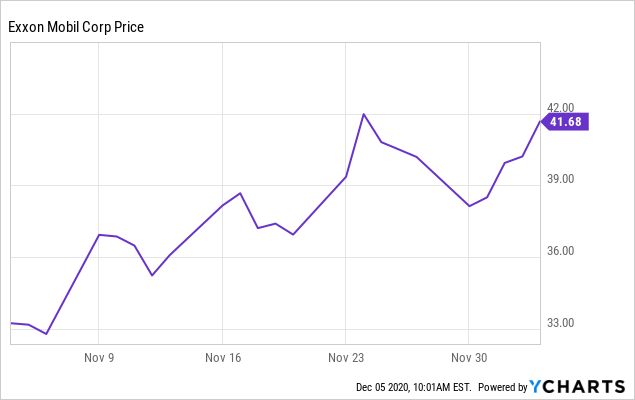Screen dimensions: 635x400
Task: Click the Powered by text
Action: click(x=502, y=387)
